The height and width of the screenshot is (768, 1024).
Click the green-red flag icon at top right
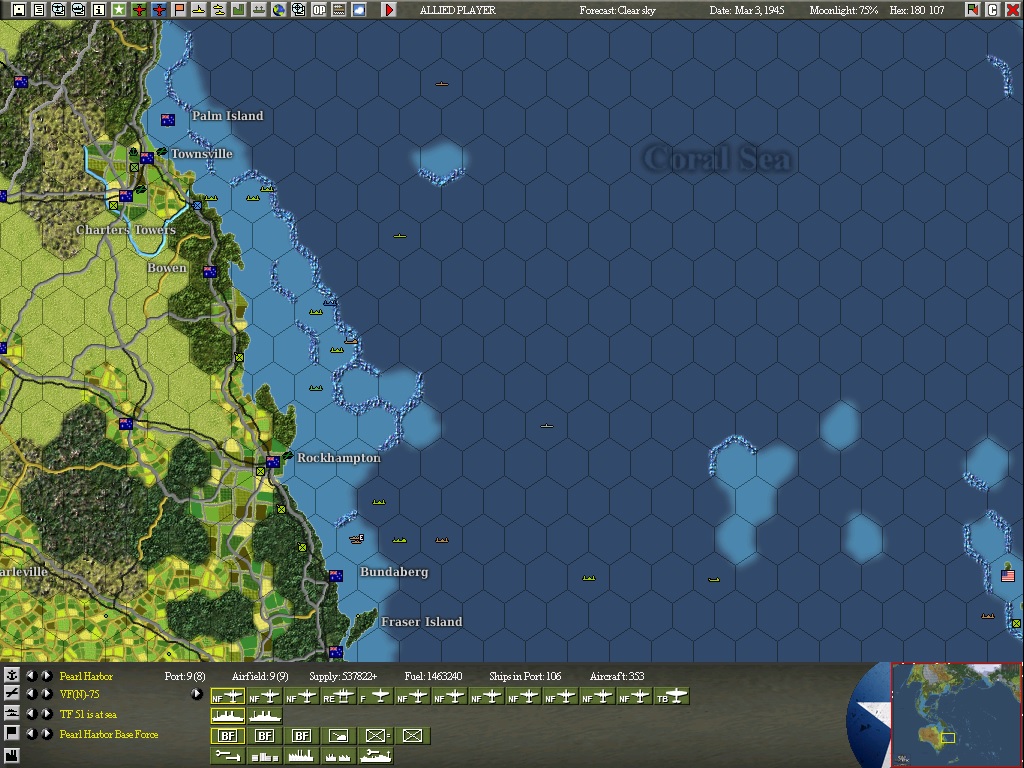972,10
